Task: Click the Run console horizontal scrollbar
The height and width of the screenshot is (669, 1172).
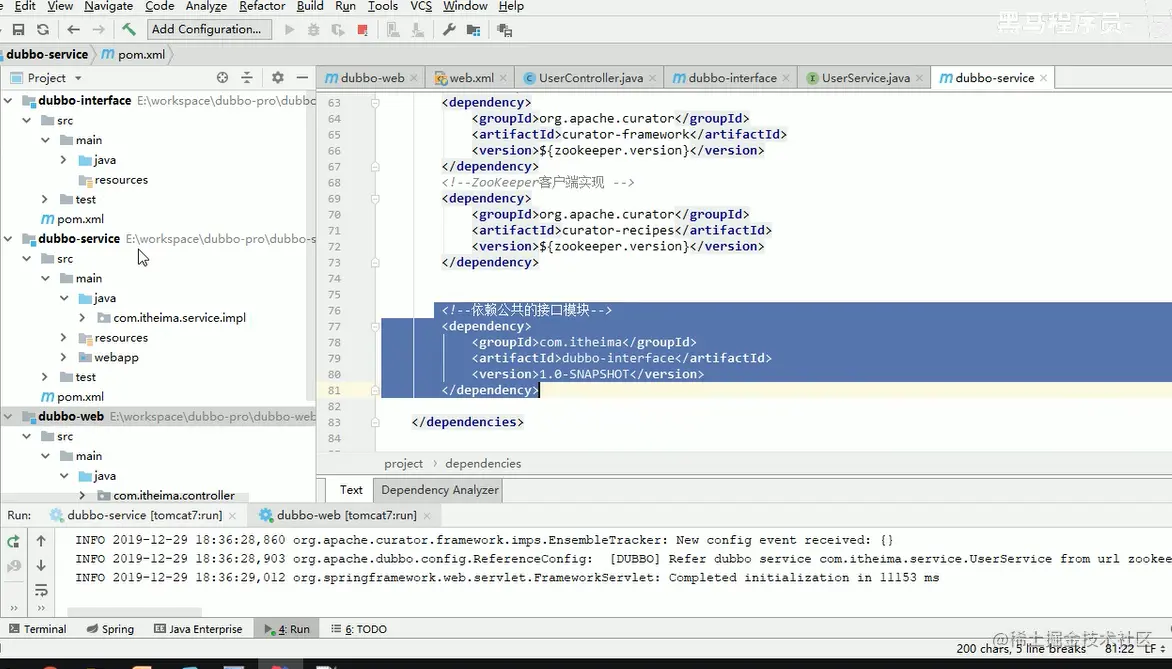Action: click(x=135, y=611)
